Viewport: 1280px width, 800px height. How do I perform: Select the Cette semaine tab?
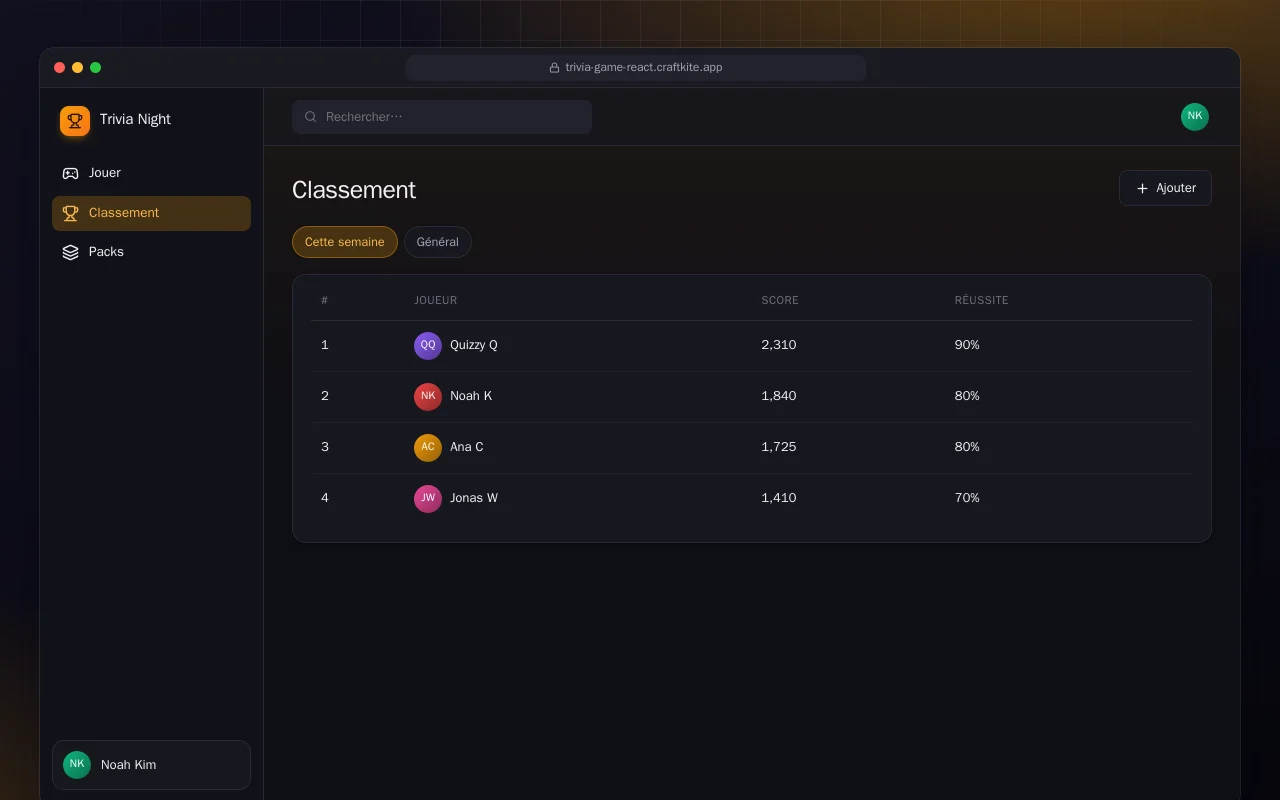[345, 242]
